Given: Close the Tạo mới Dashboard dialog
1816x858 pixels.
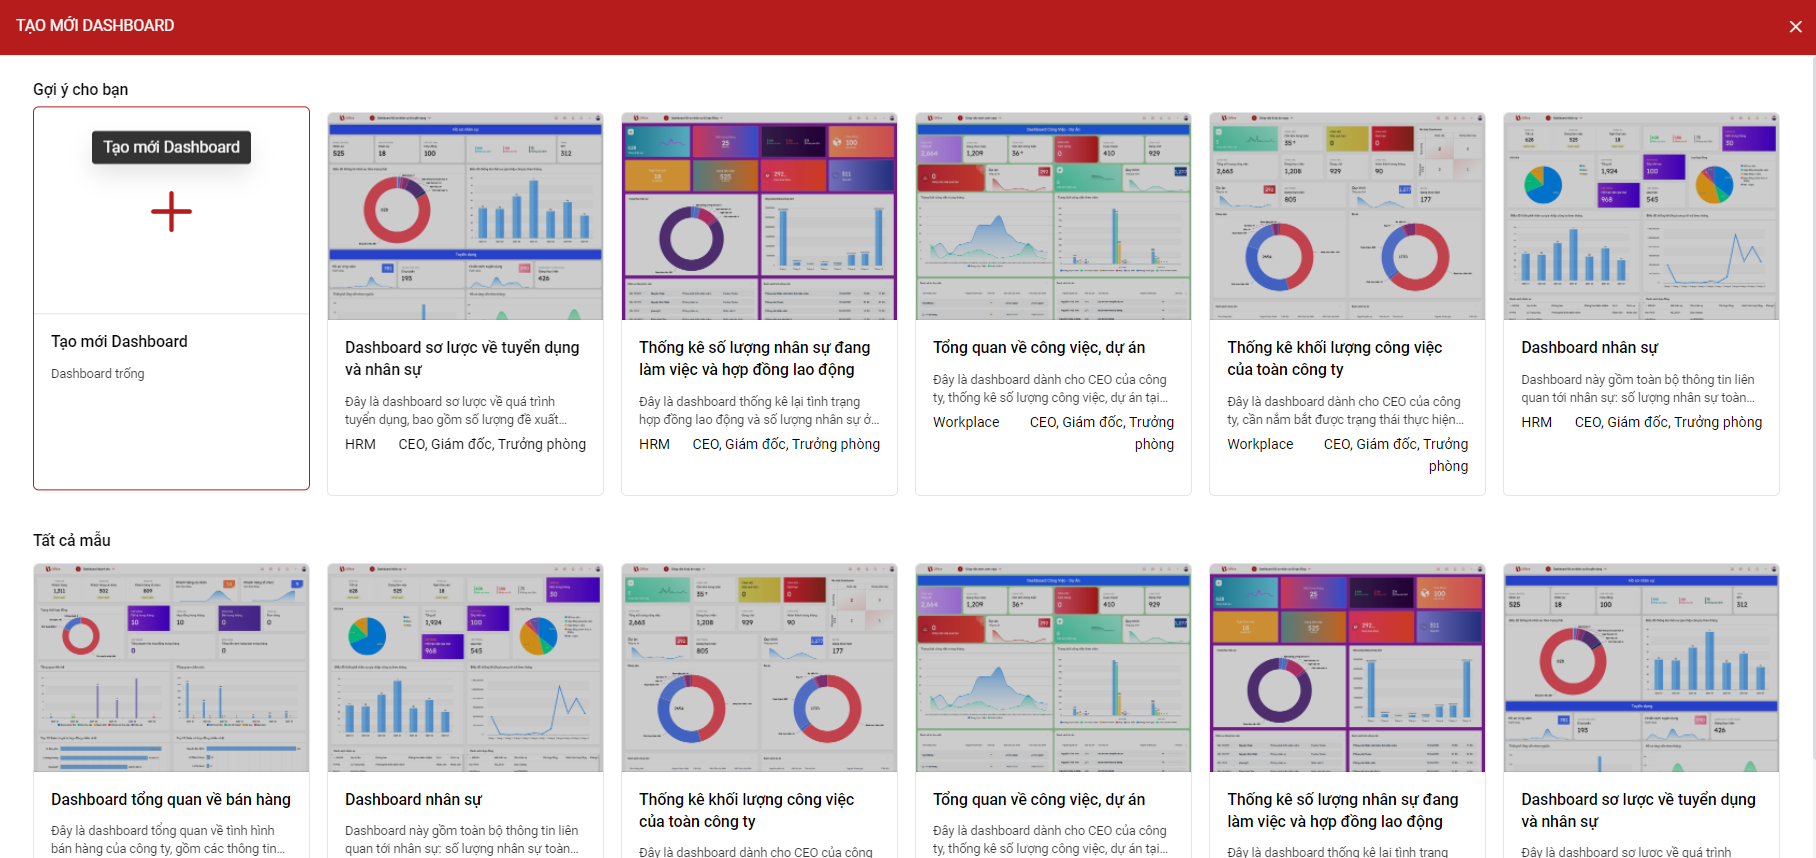Looking at the screenshot, I should tap(1795, 27).
